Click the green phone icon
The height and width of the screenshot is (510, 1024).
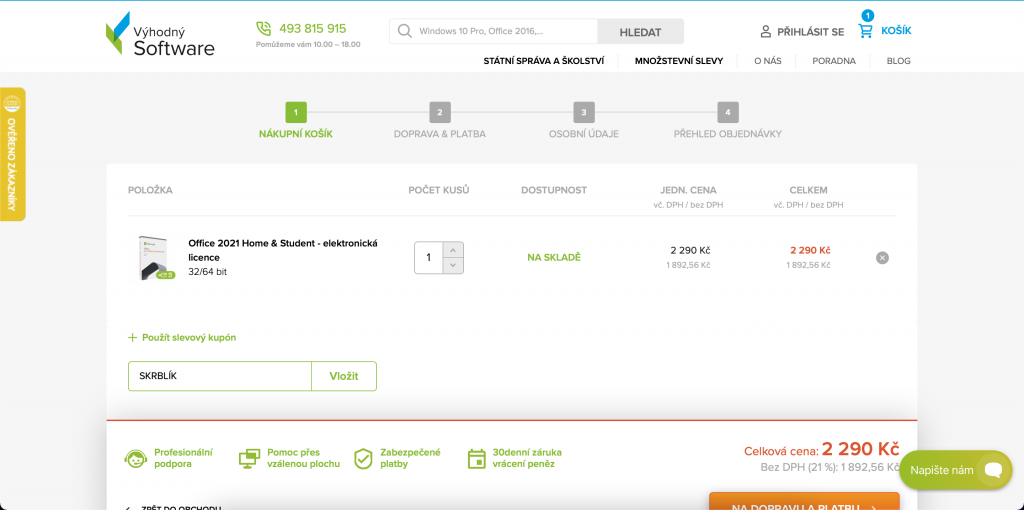tap(263, 29)
